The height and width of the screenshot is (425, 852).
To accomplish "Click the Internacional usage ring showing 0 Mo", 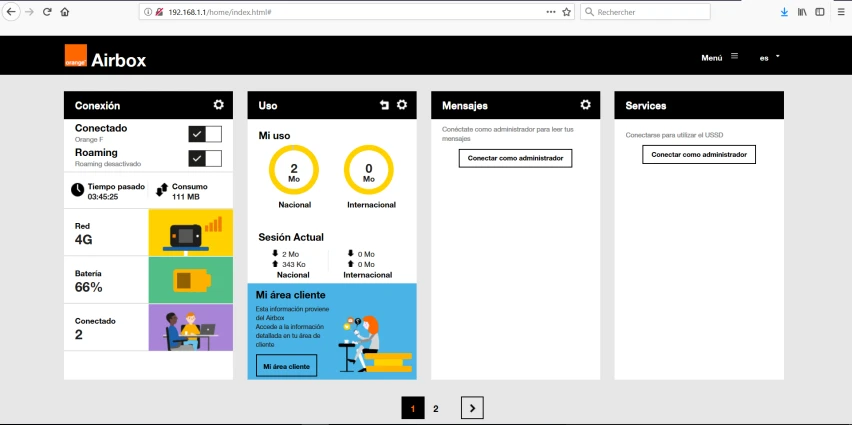I will [369, 170].
